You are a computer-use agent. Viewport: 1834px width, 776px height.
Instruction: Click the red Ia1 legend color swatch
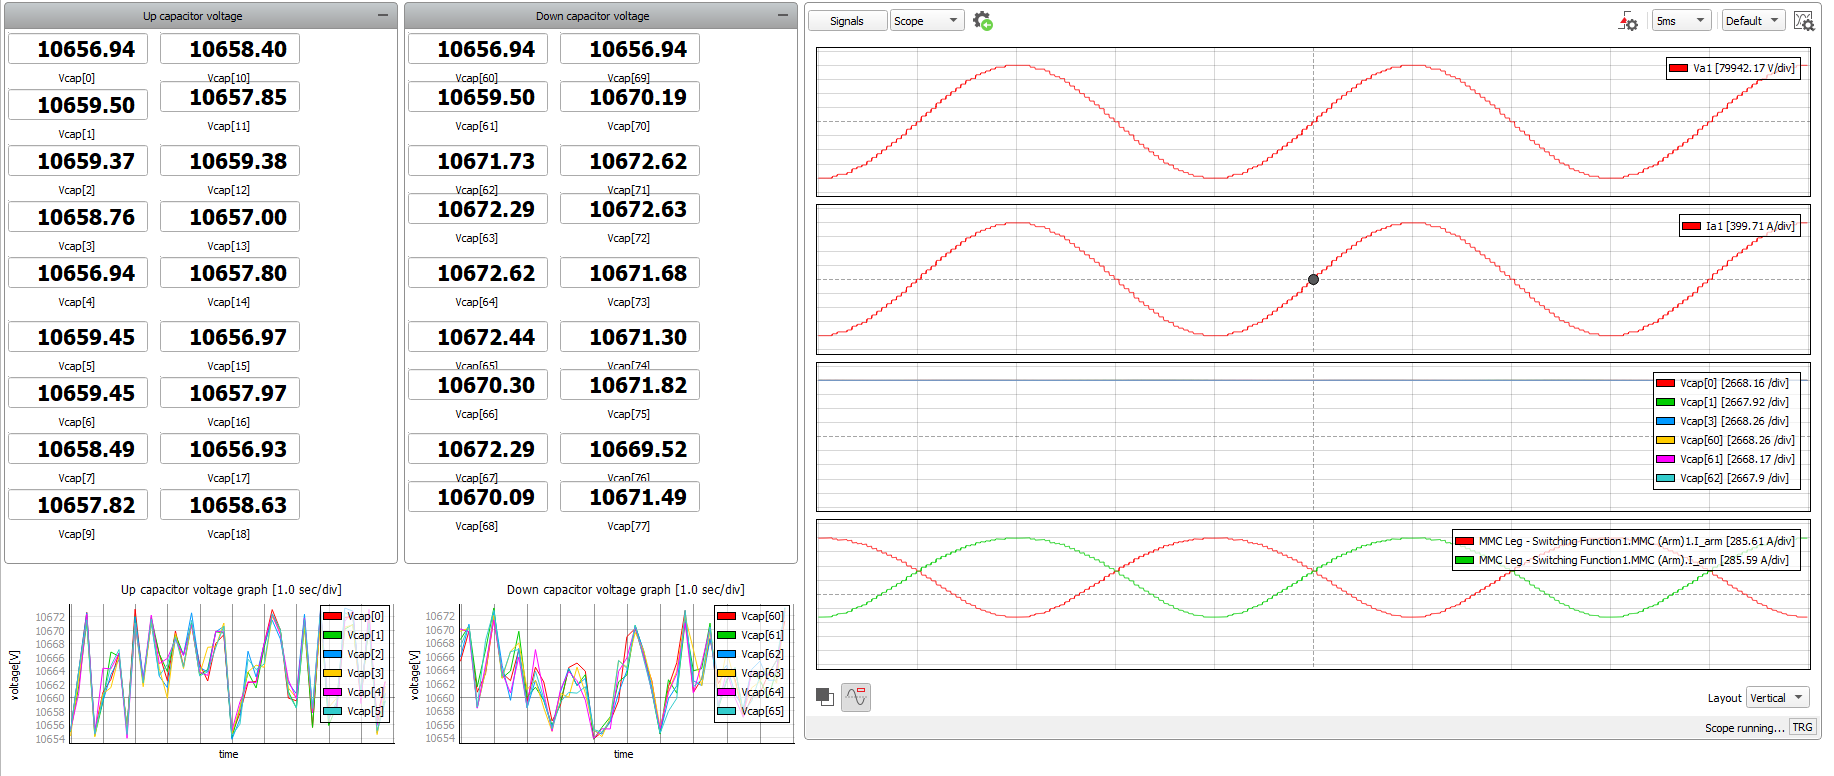pos(1691,227)
